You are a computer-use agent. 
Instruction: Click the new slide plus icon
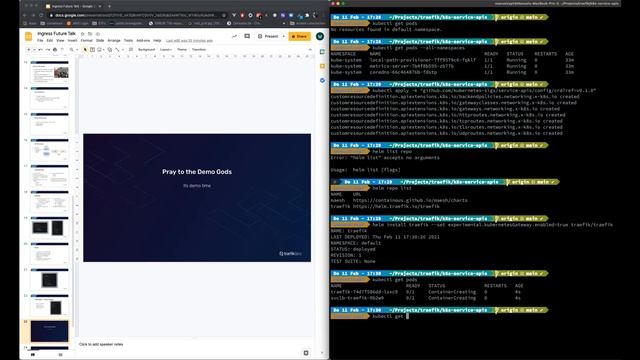tap(29, 49)
